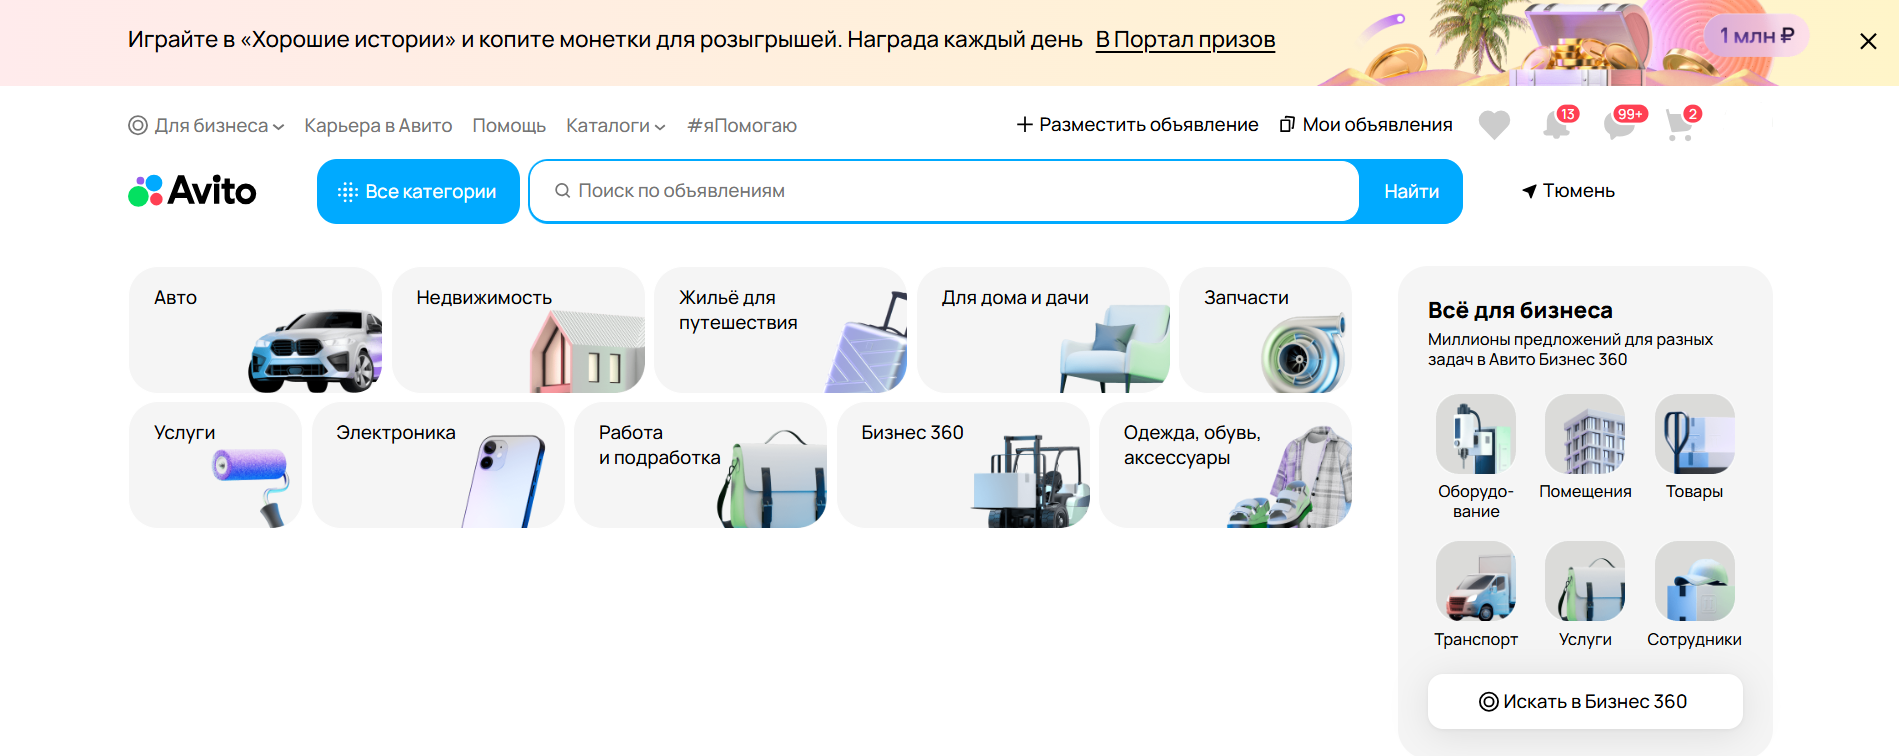
Task: Open Мои объявления
Action: pos(1366,125)
